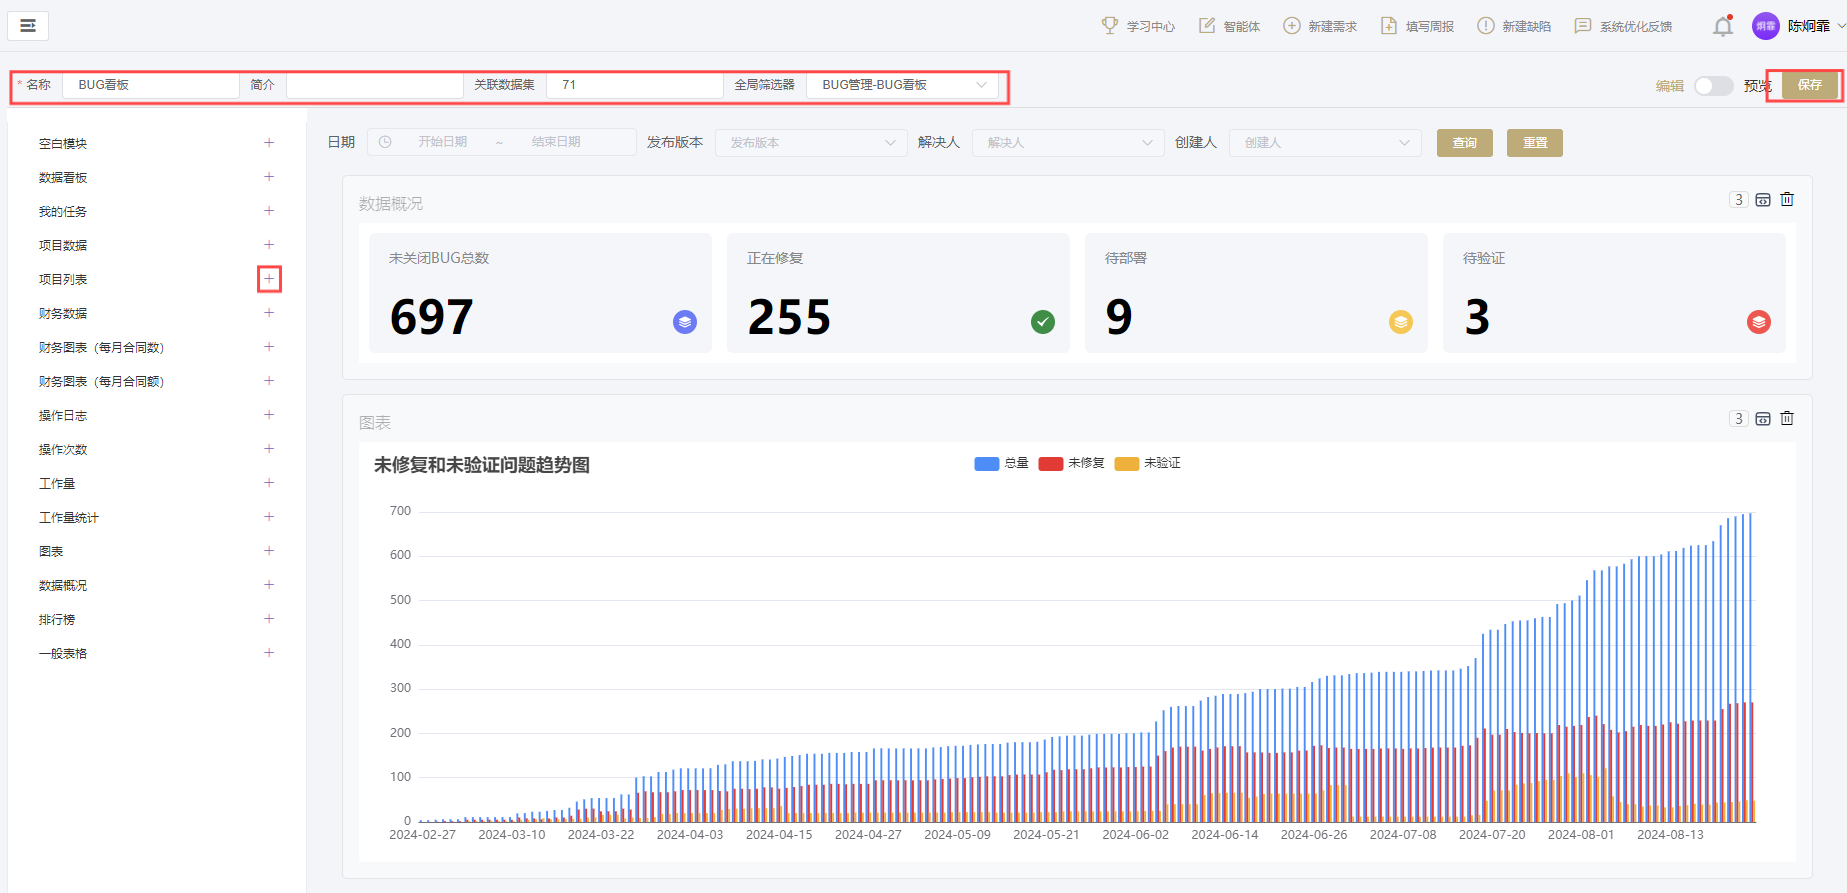Add the 财务数据 component with its plus icon

(269, 313)
